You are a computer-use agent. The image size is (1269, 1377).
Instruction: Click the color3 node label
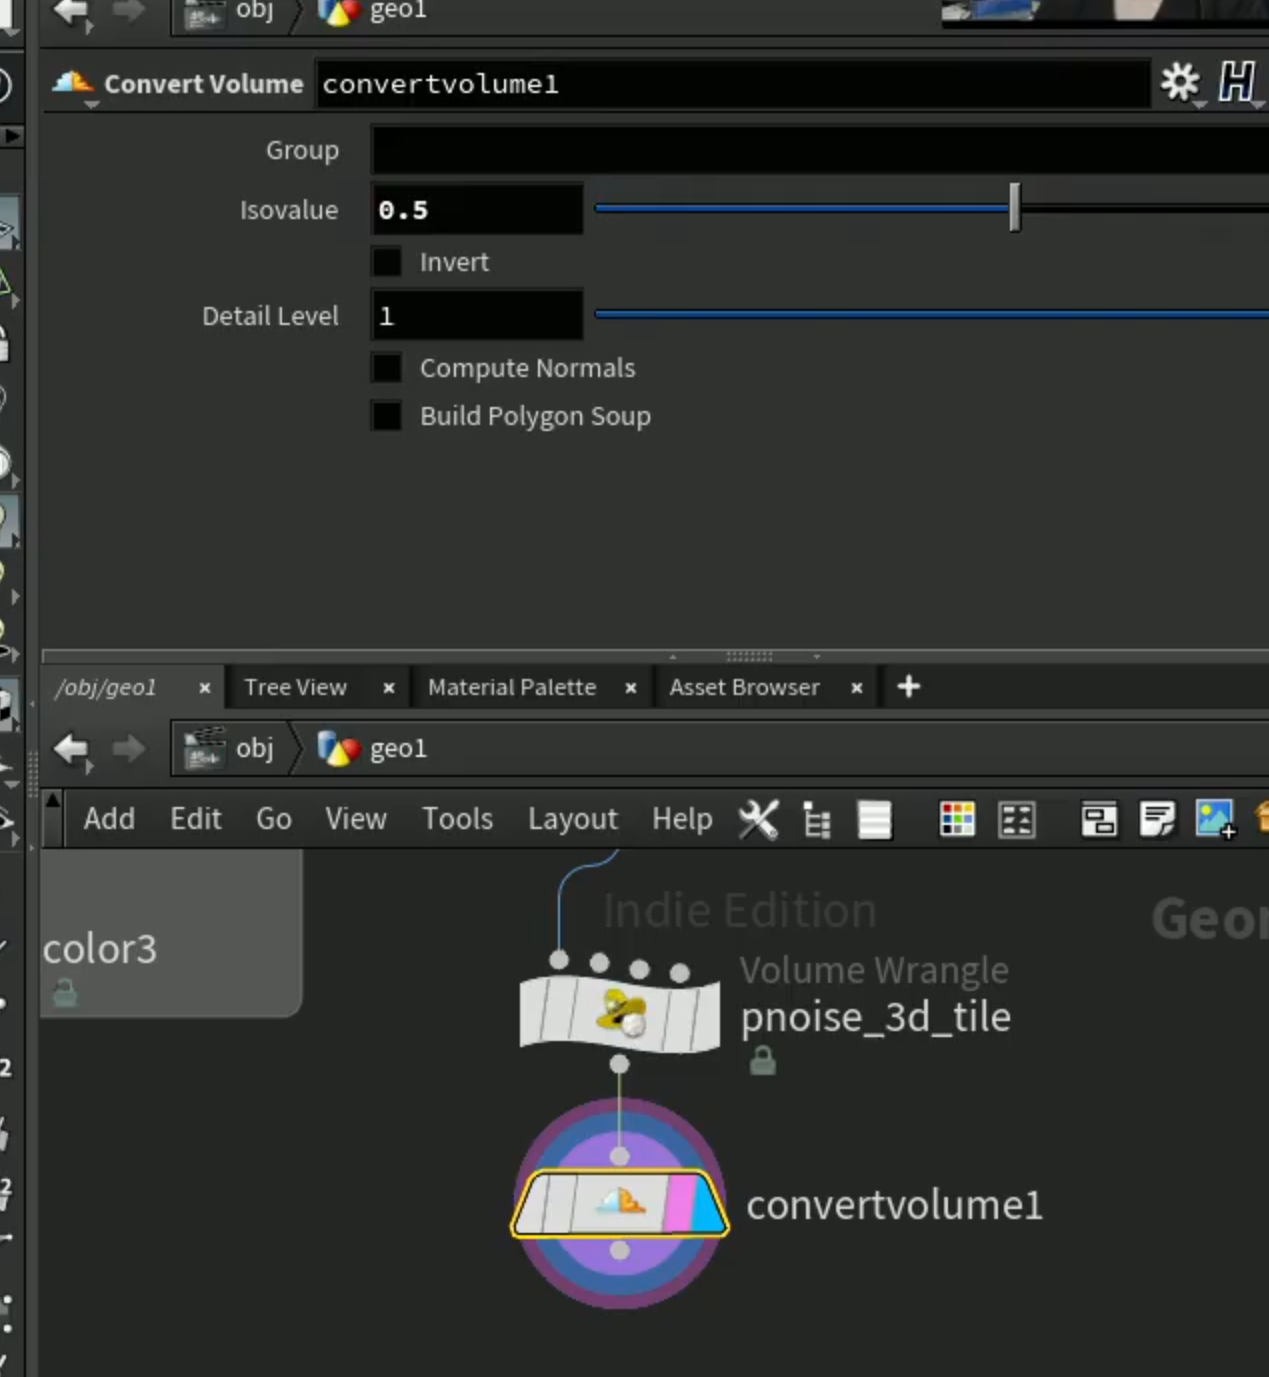(100, 949)
